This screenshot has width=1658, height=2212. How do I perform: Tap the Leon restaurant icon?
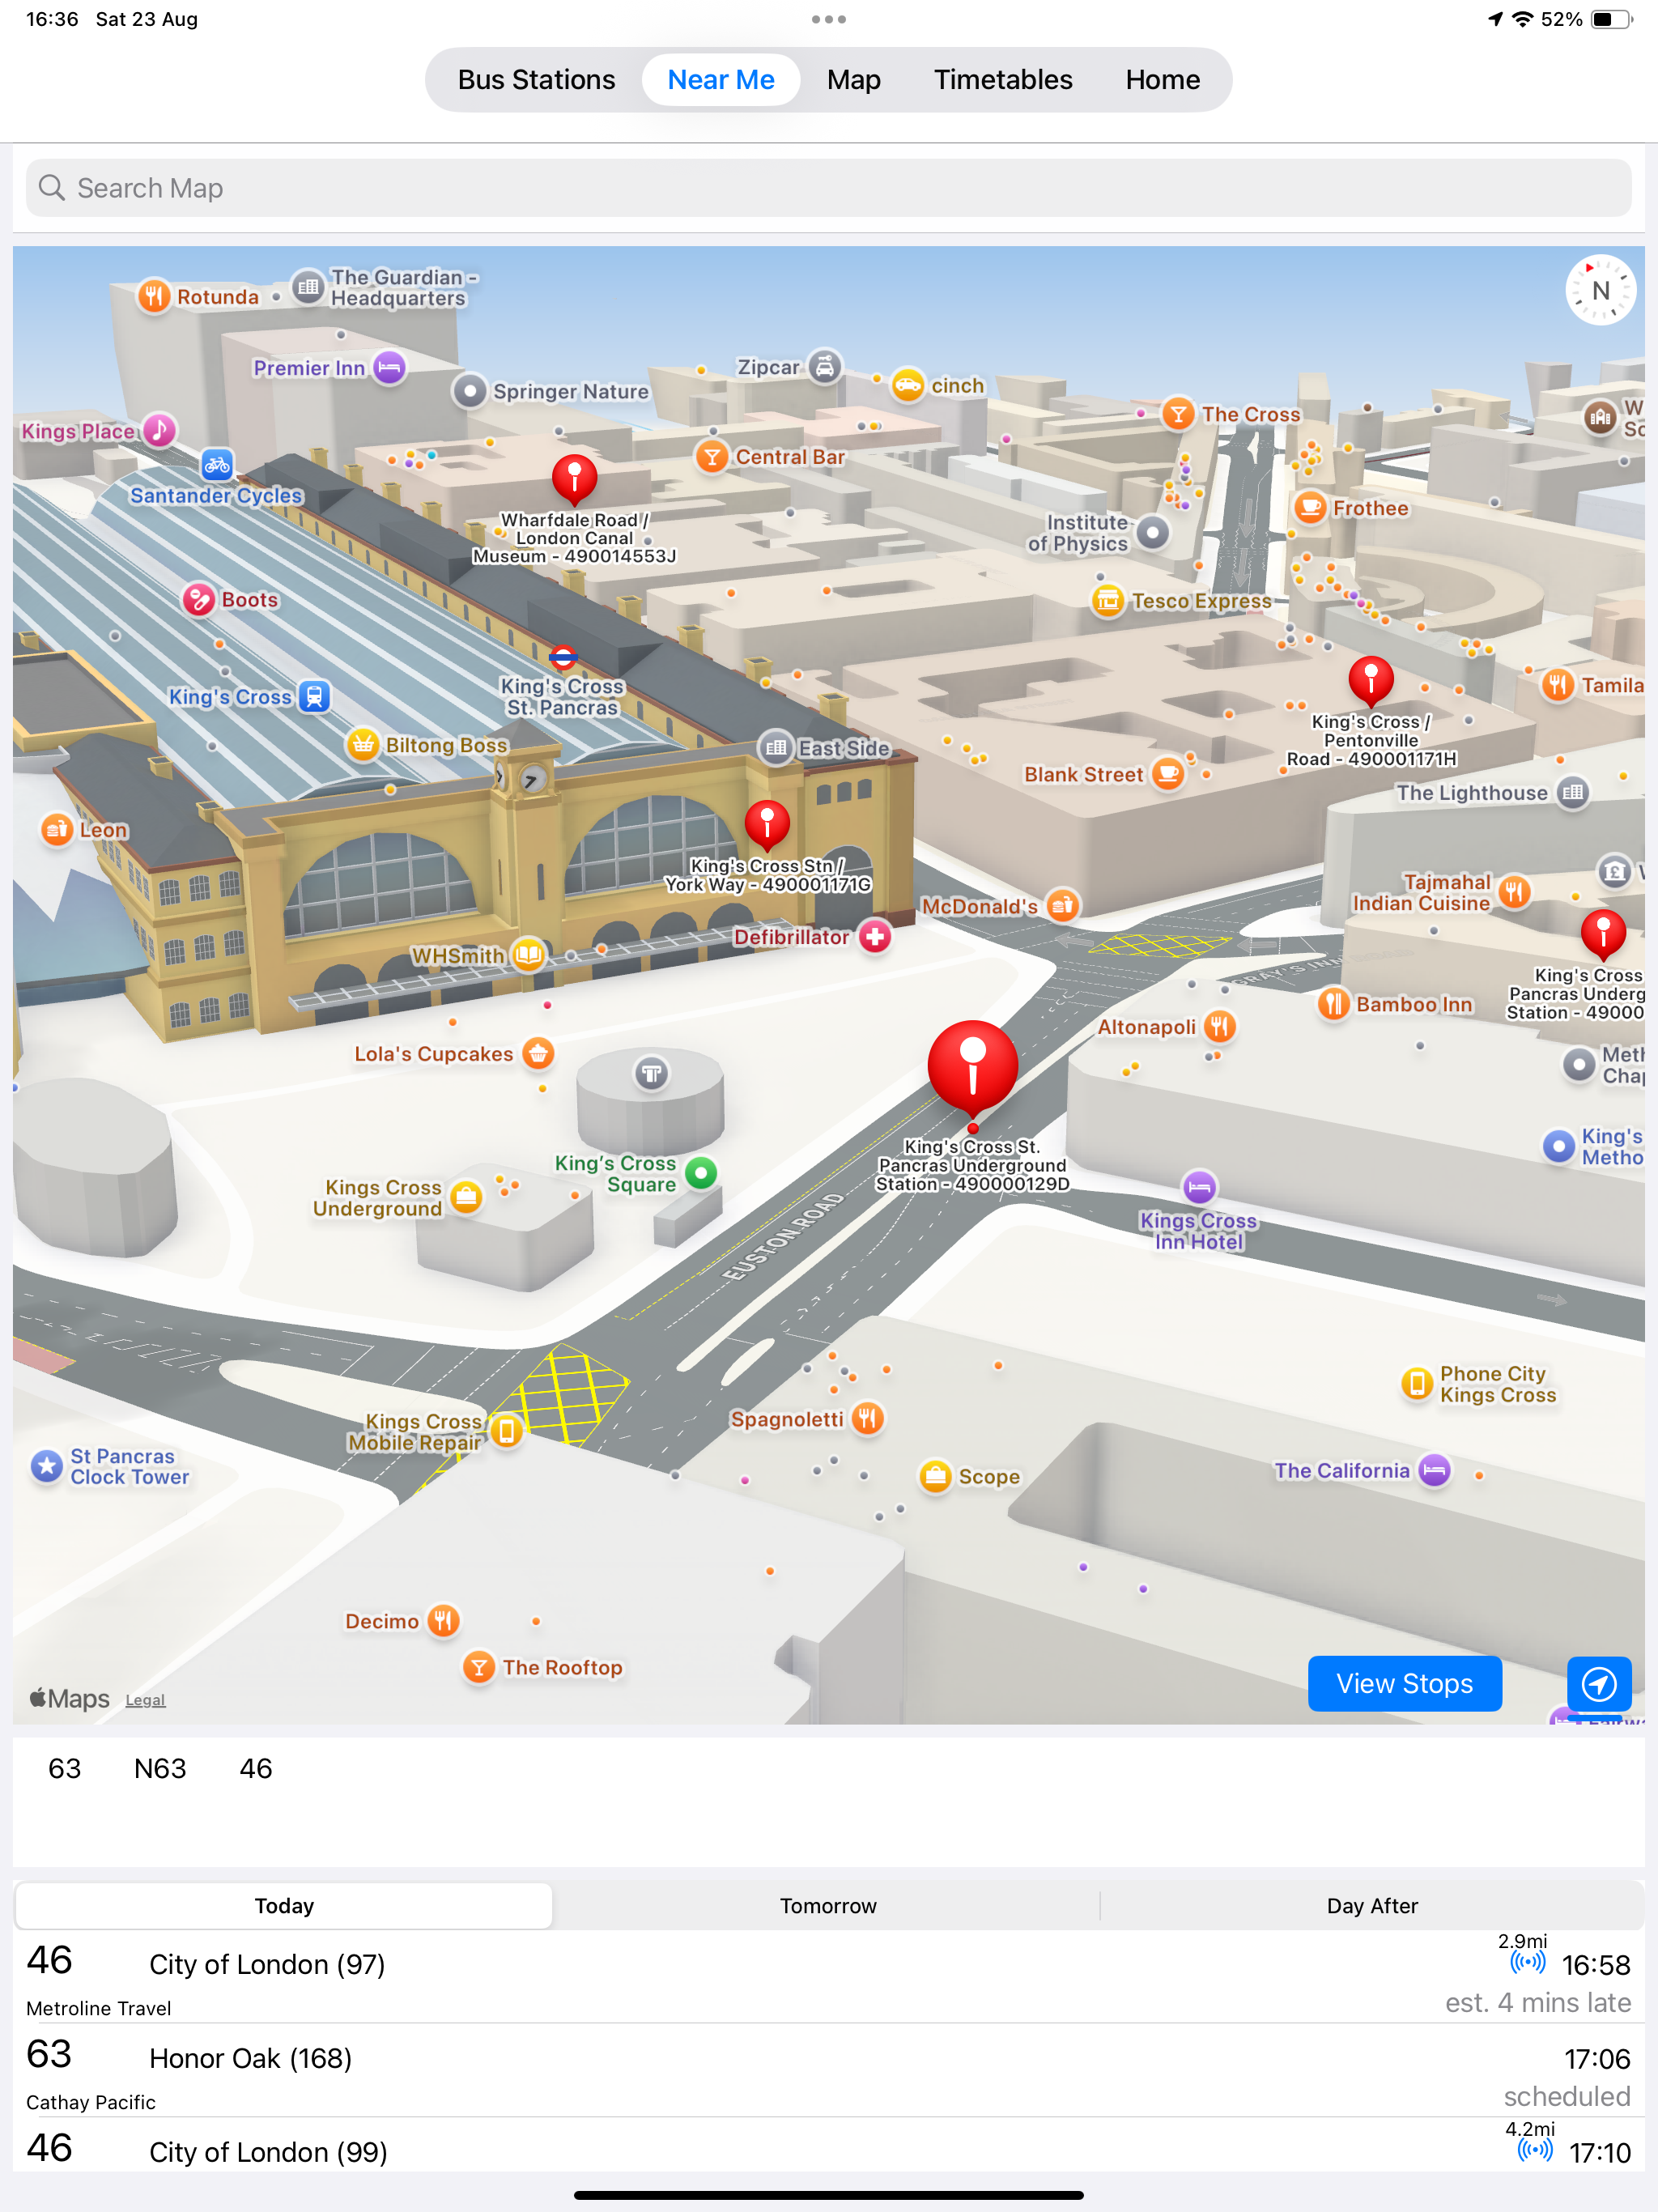pos(57,830)
